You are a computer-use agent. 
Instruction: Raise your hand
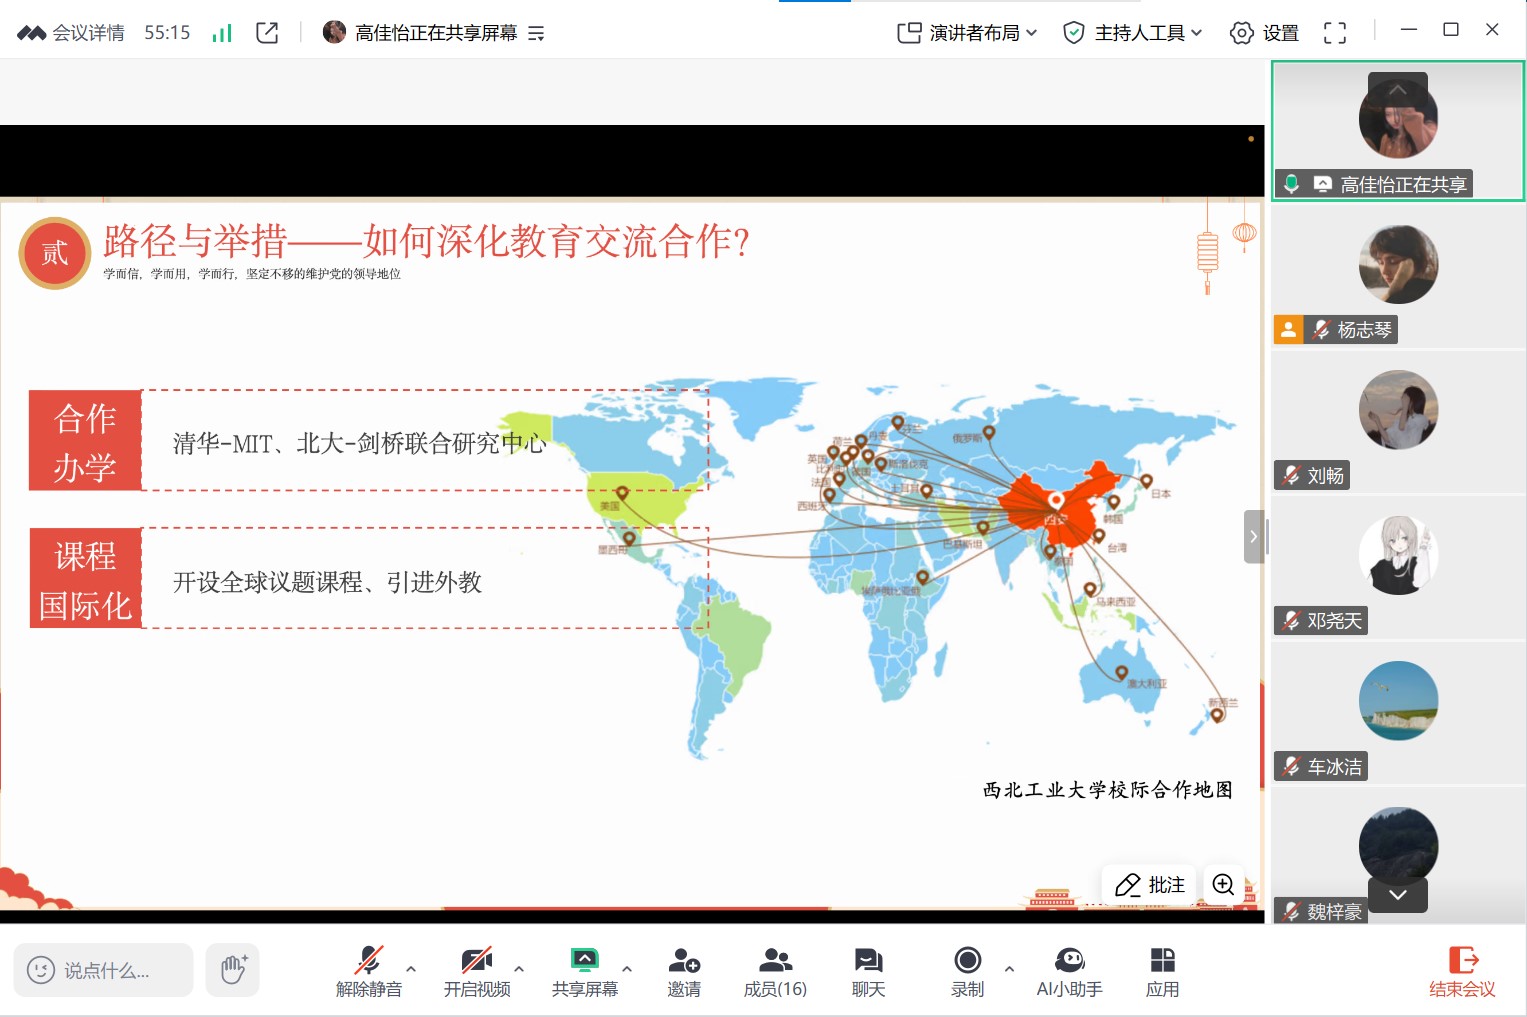pyautogui.click(x=232, y=969)
